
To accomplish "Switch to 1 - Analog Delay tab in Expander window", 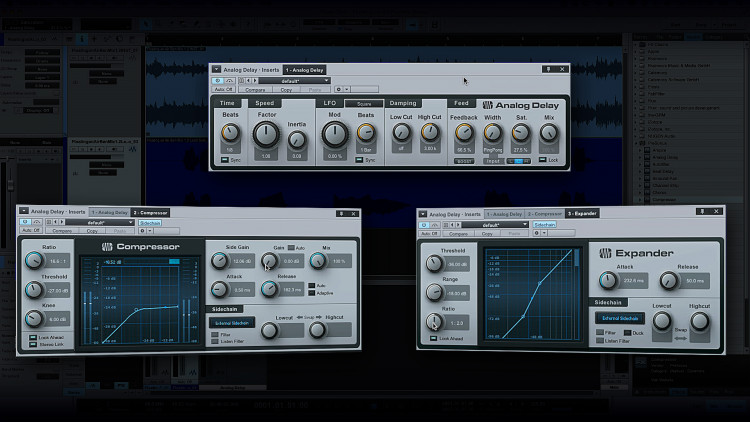I will click(504, 214).
